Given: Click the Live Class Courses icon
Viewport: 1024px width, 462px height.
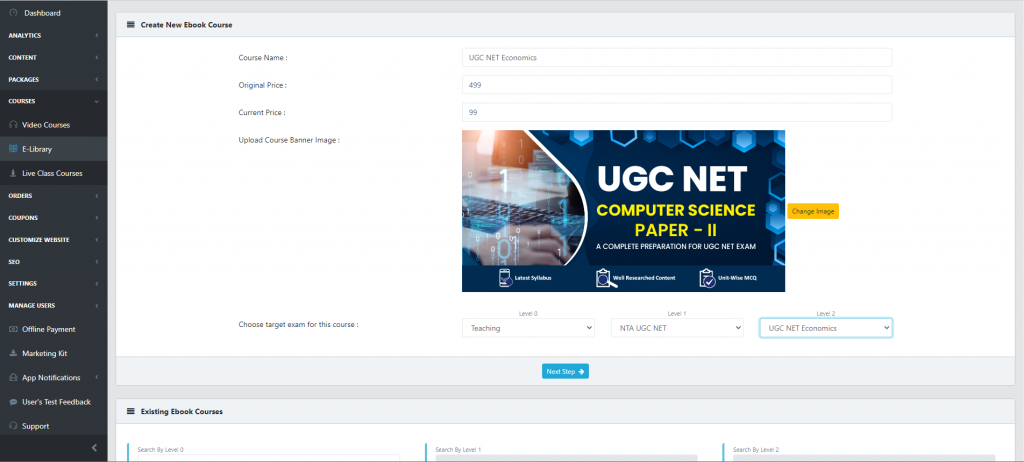Looking at the screenshot, I should [13, 173].
